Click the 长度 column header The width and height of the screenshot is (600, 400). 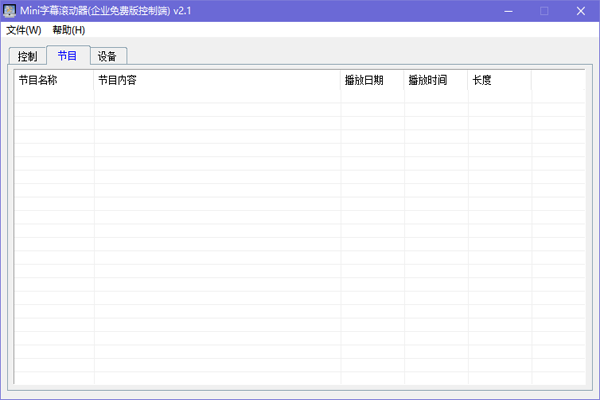click(x=499, y=80)
